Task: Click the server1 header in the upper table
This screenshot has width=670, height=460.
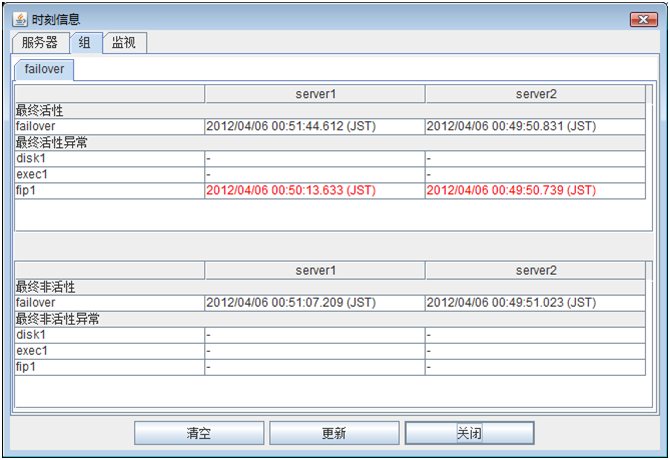Action: point(315,94)
